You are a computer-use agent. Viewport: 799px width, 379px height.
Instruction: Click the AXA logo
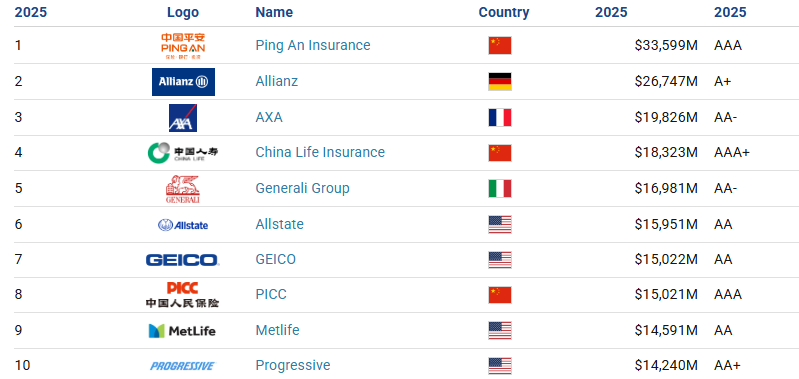point(183,118)
